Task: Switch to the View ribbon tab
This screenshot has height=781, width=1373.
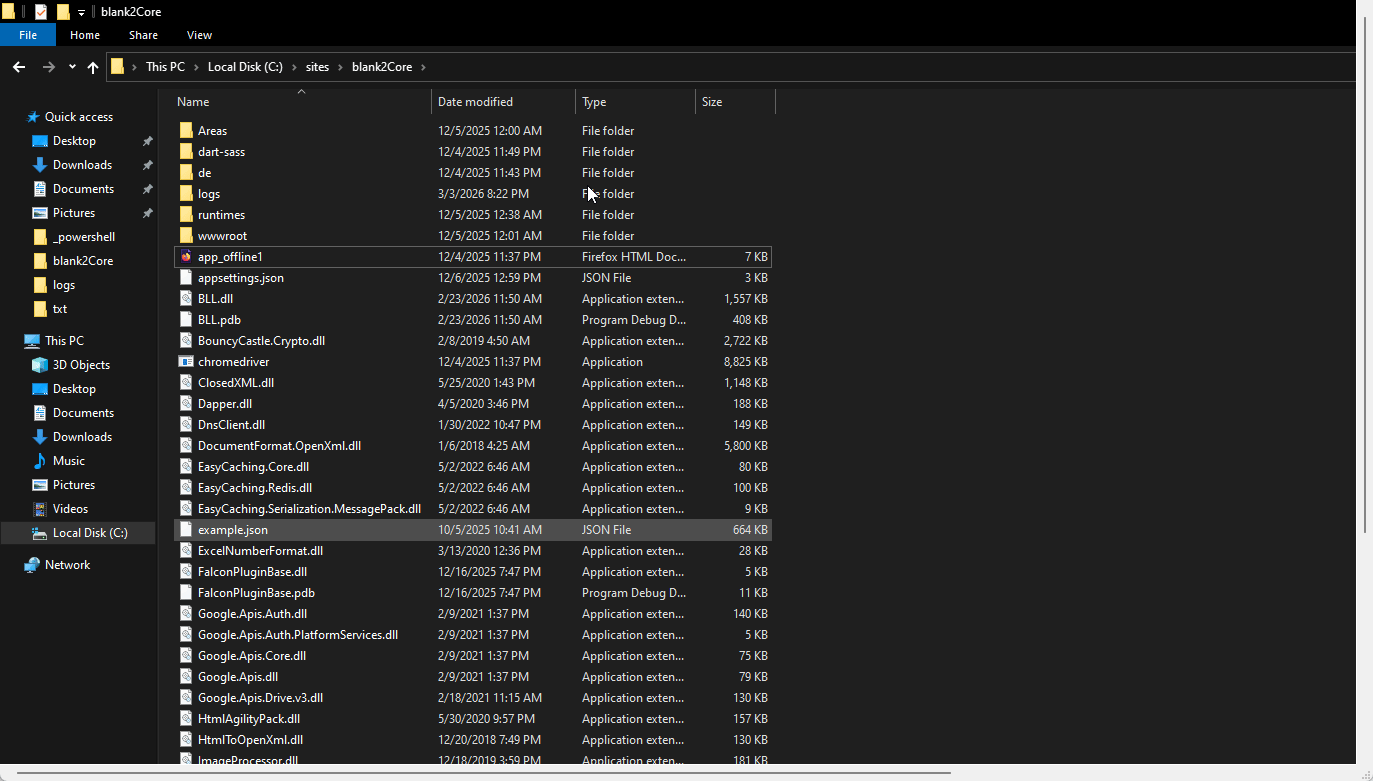Action: click(199, 35)
